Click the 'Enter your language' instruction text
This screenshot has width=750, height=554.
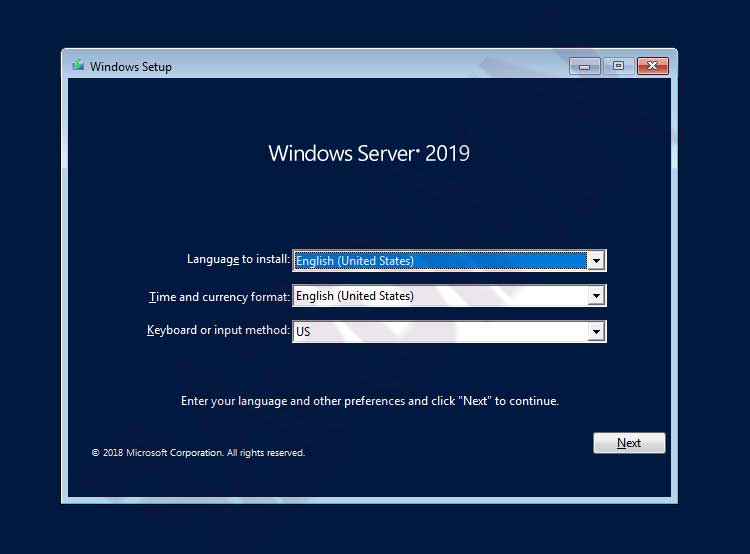(370, 401)
